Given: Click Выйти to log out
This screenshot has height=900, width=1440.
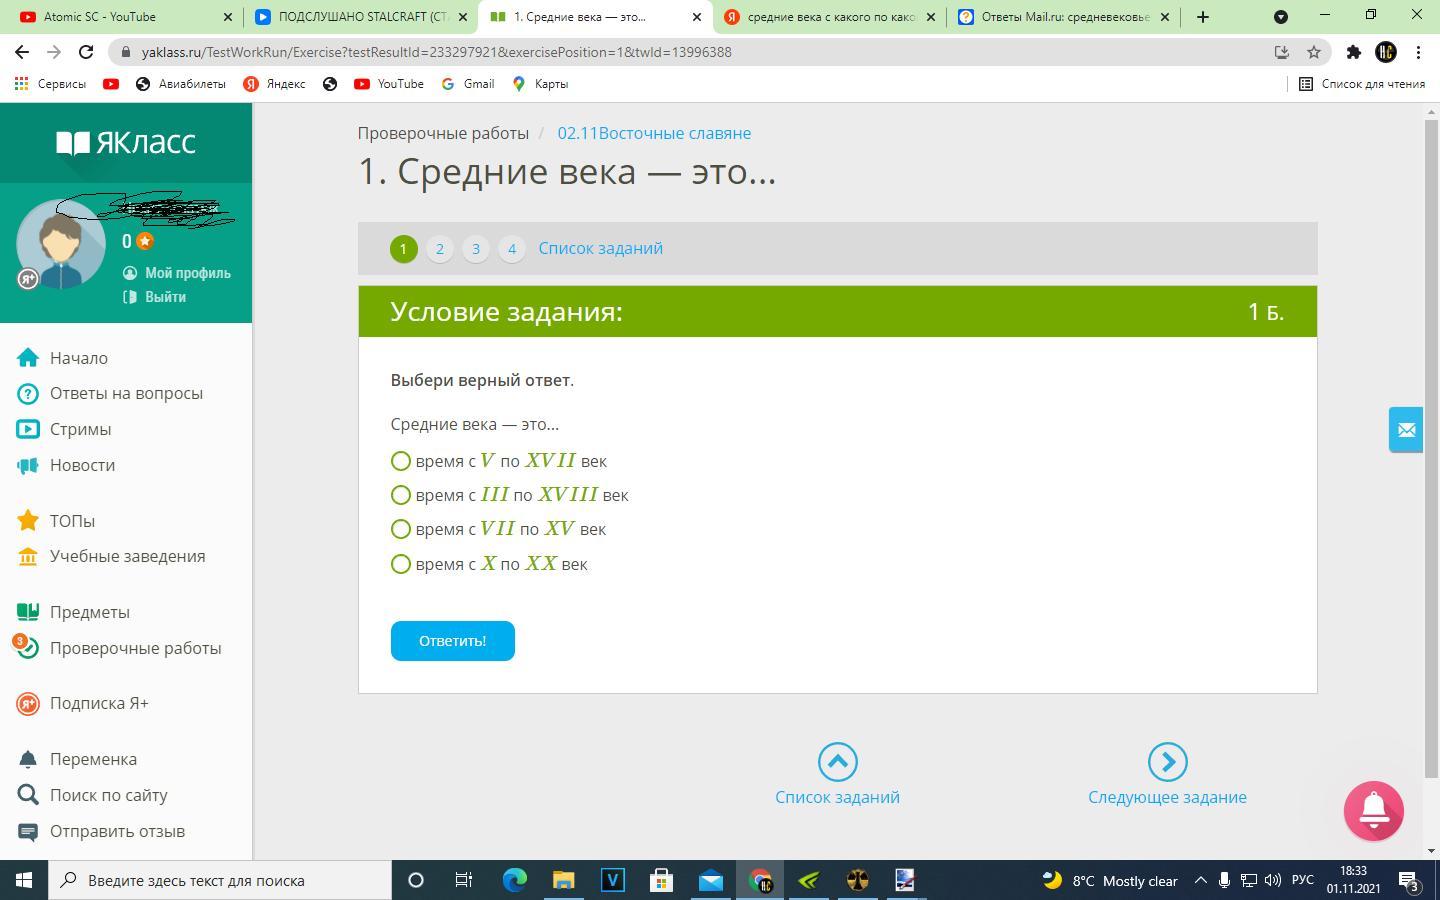Looking at the screenshot, I should pos(165,297).
